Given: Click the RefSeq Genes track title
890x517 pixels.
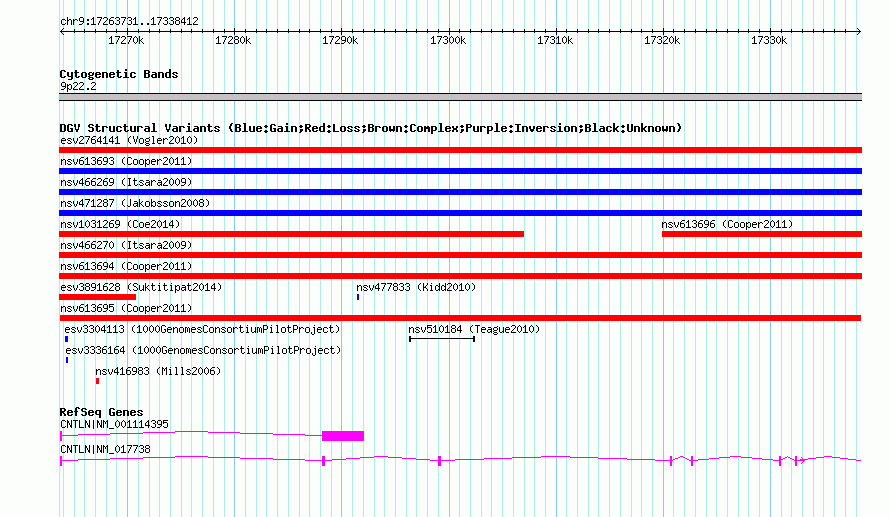Looking at the screenshot, I should tap(101, 412).
